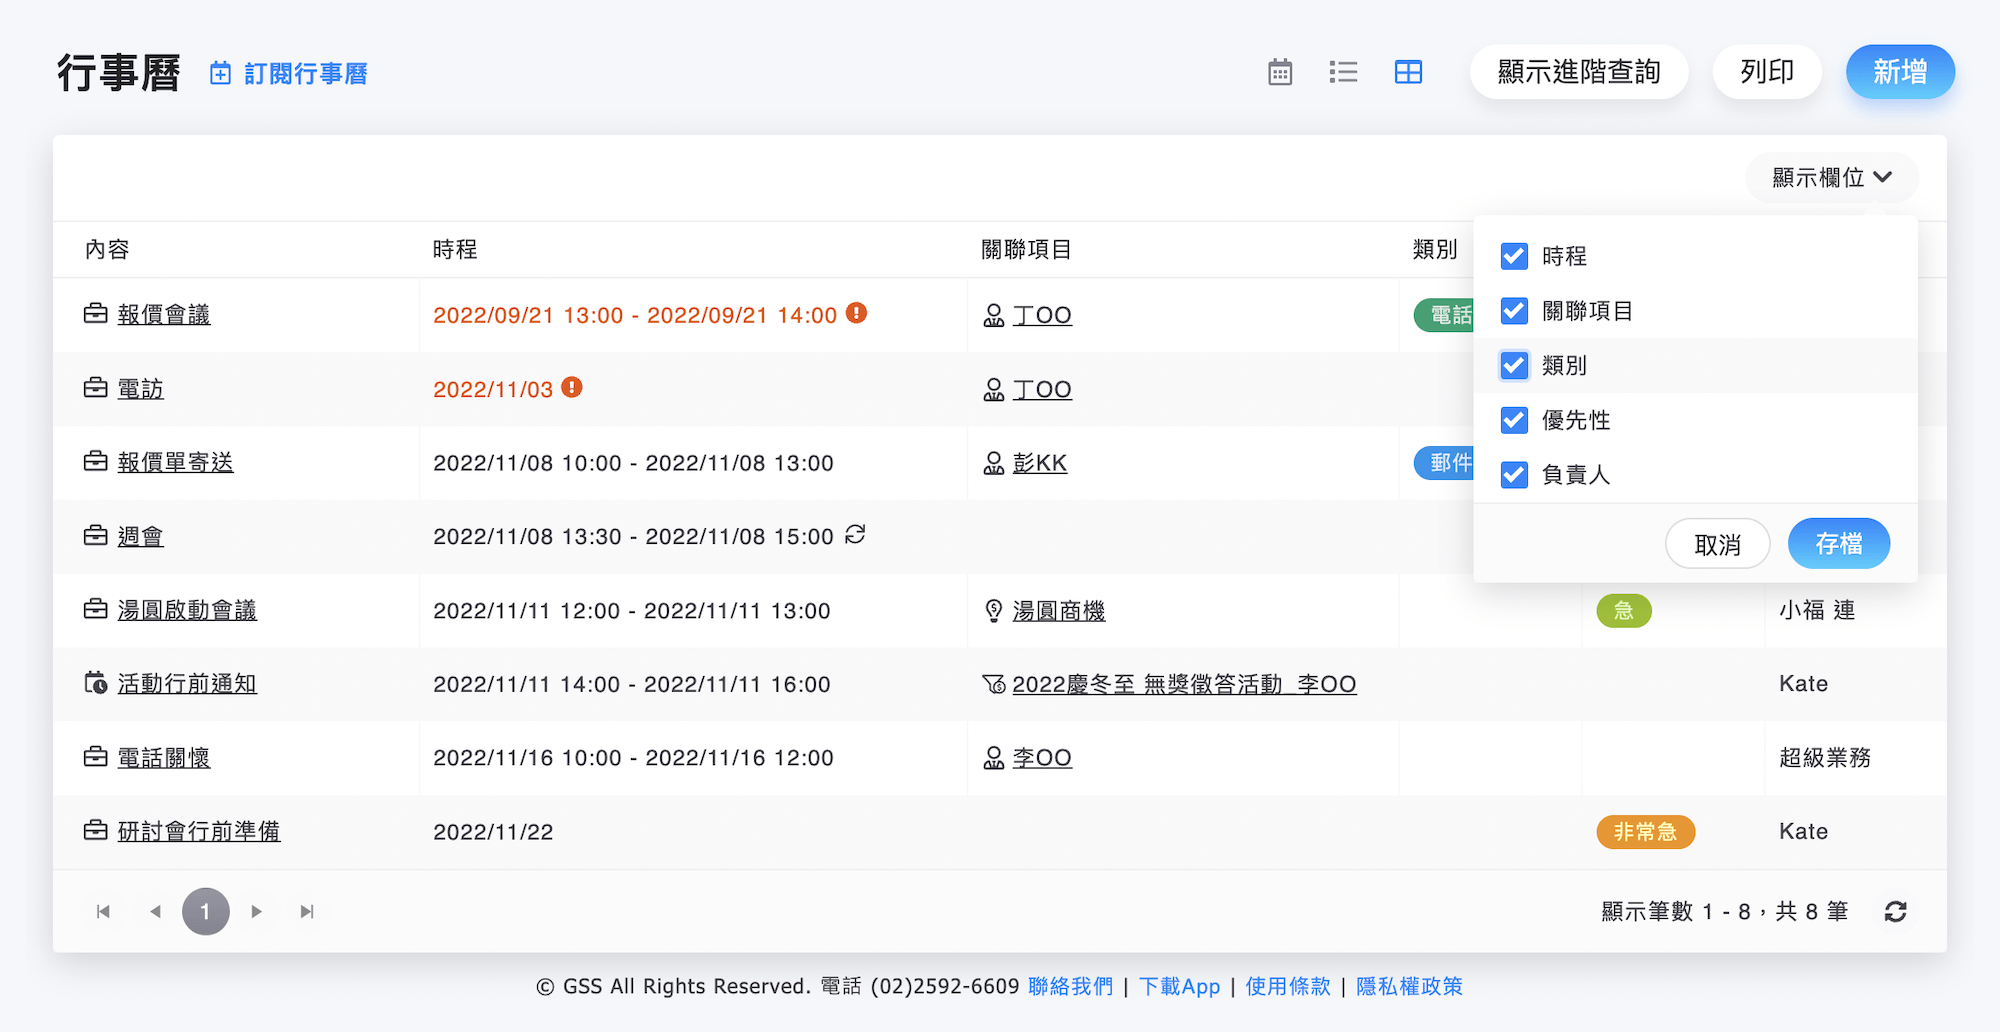Click the 新增 button to add an event
Viewport: 2000px width, 1032px height.
(1900, 72)
